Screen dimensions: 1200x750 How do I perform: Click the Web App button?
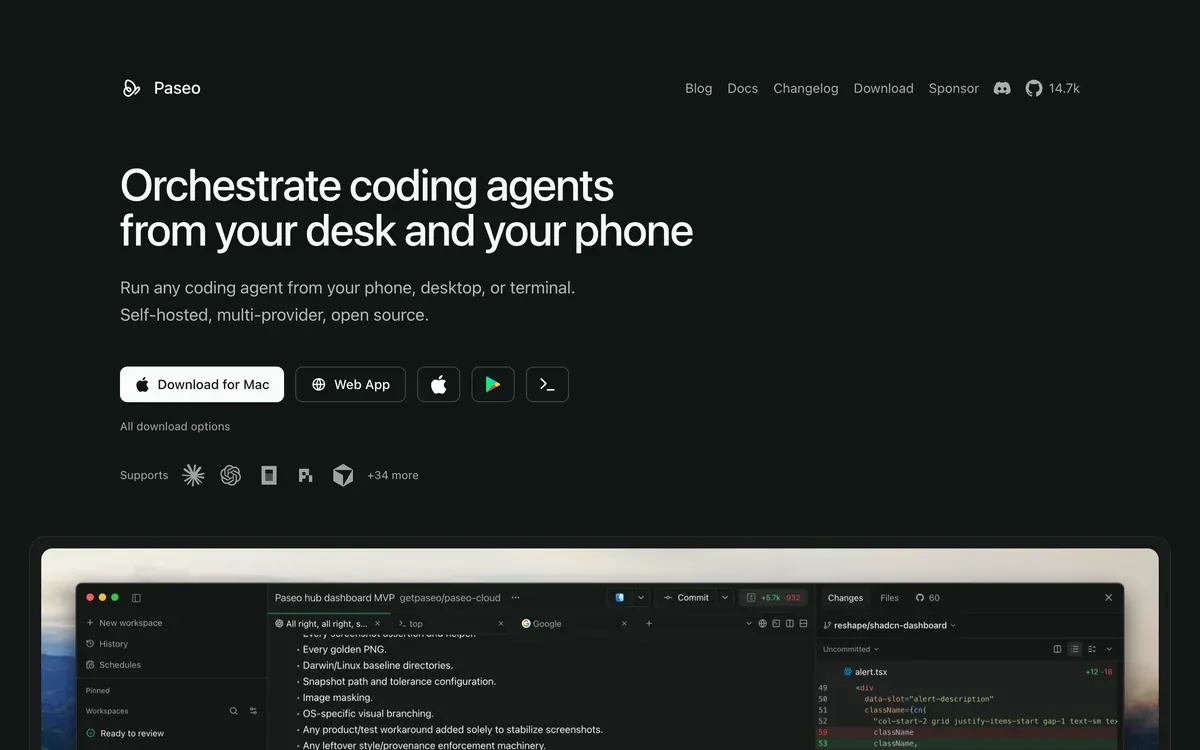350,384
